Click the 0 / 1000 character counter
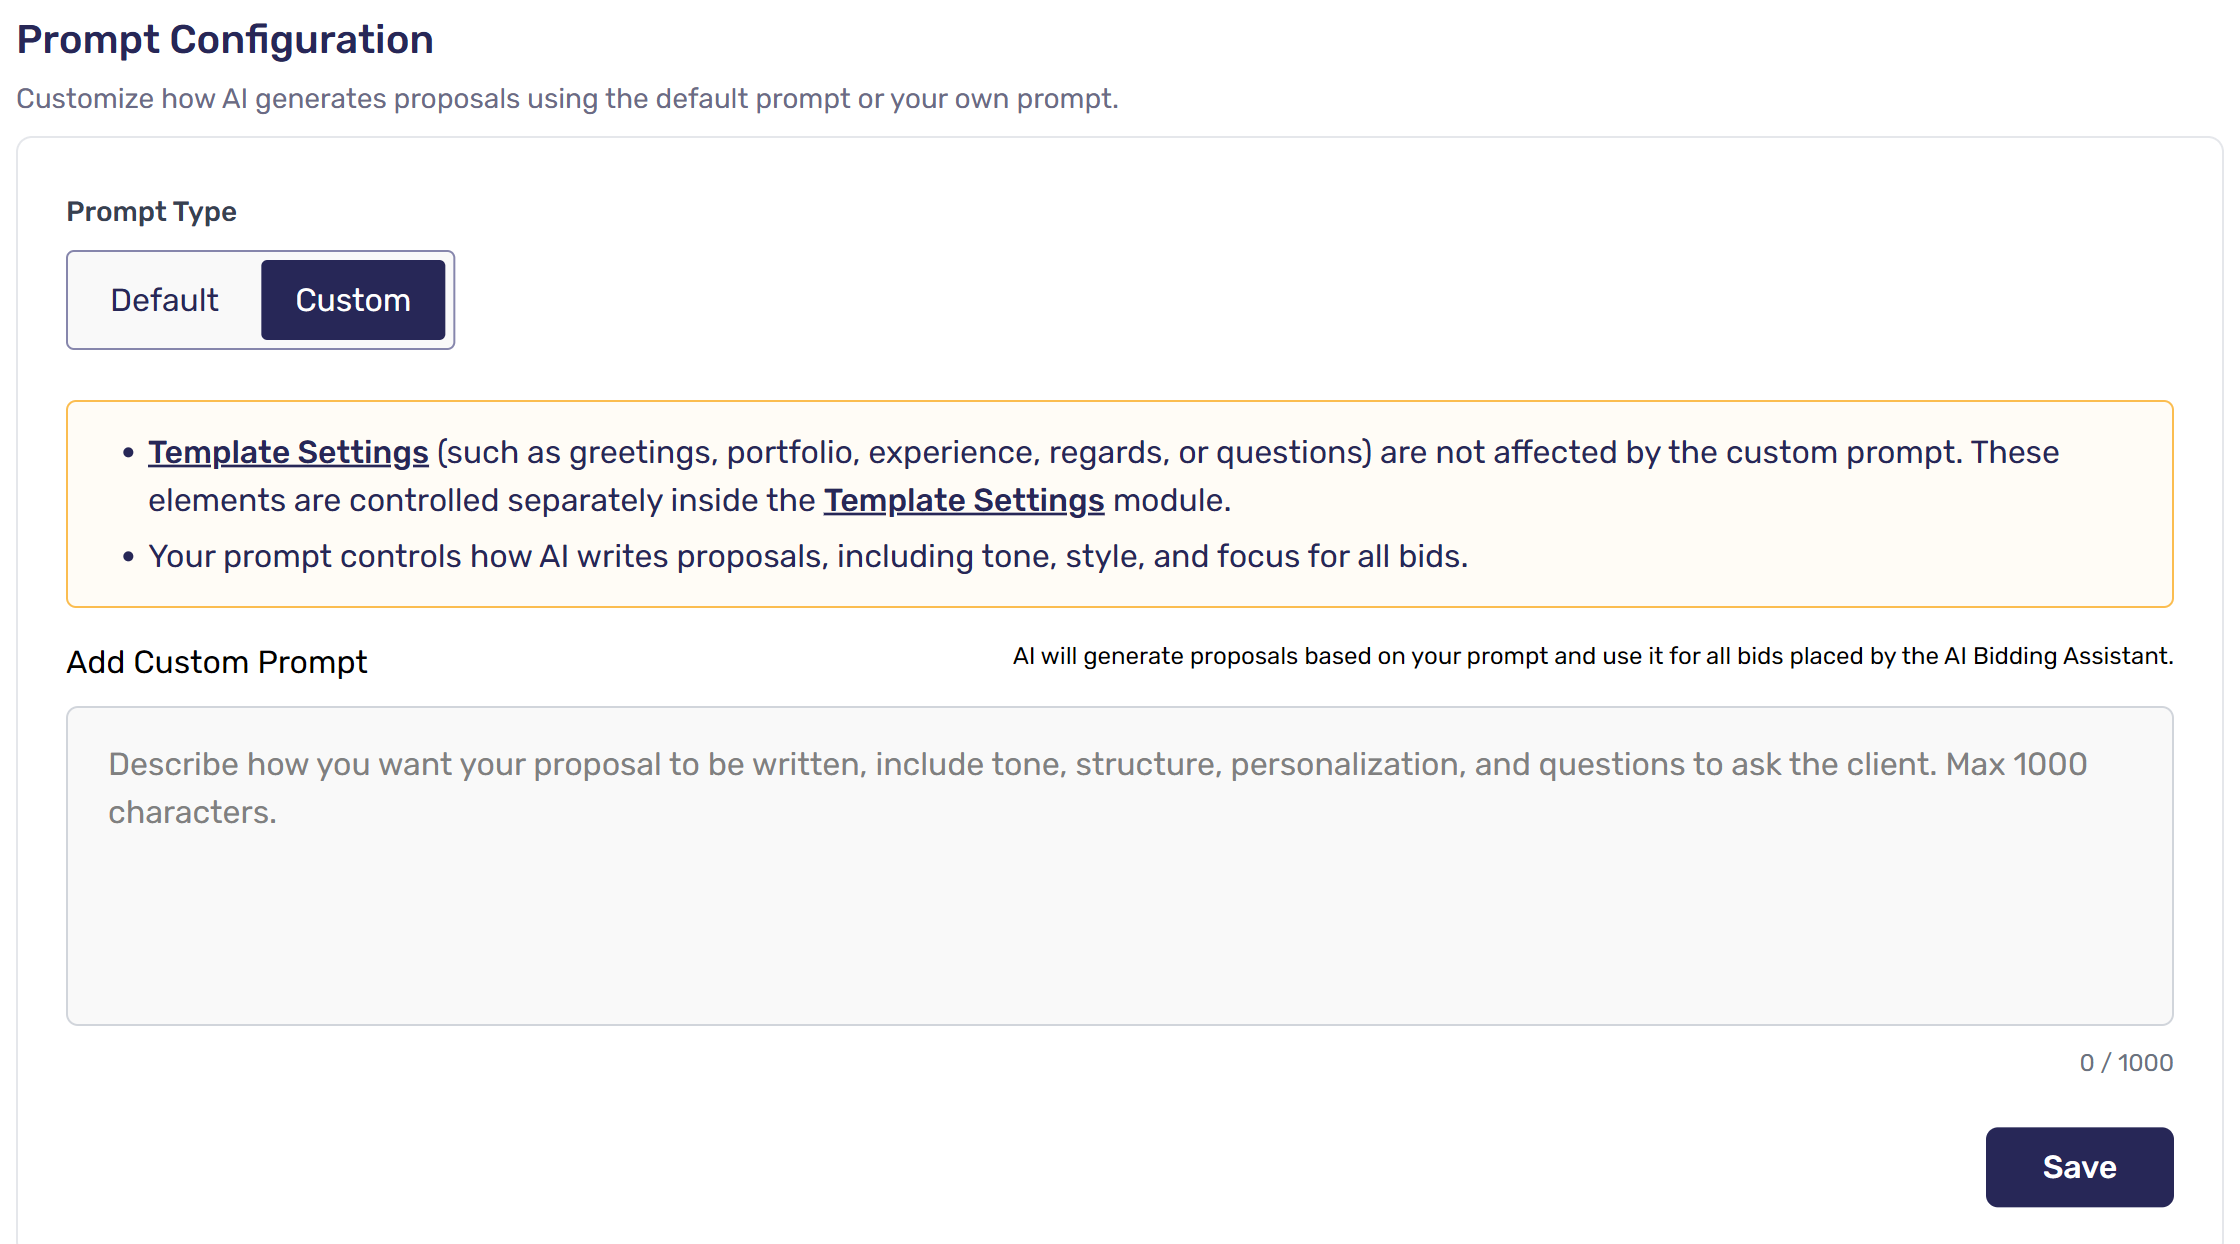Viewport: 2240px width, 1244px height. coord(2126,1062)
